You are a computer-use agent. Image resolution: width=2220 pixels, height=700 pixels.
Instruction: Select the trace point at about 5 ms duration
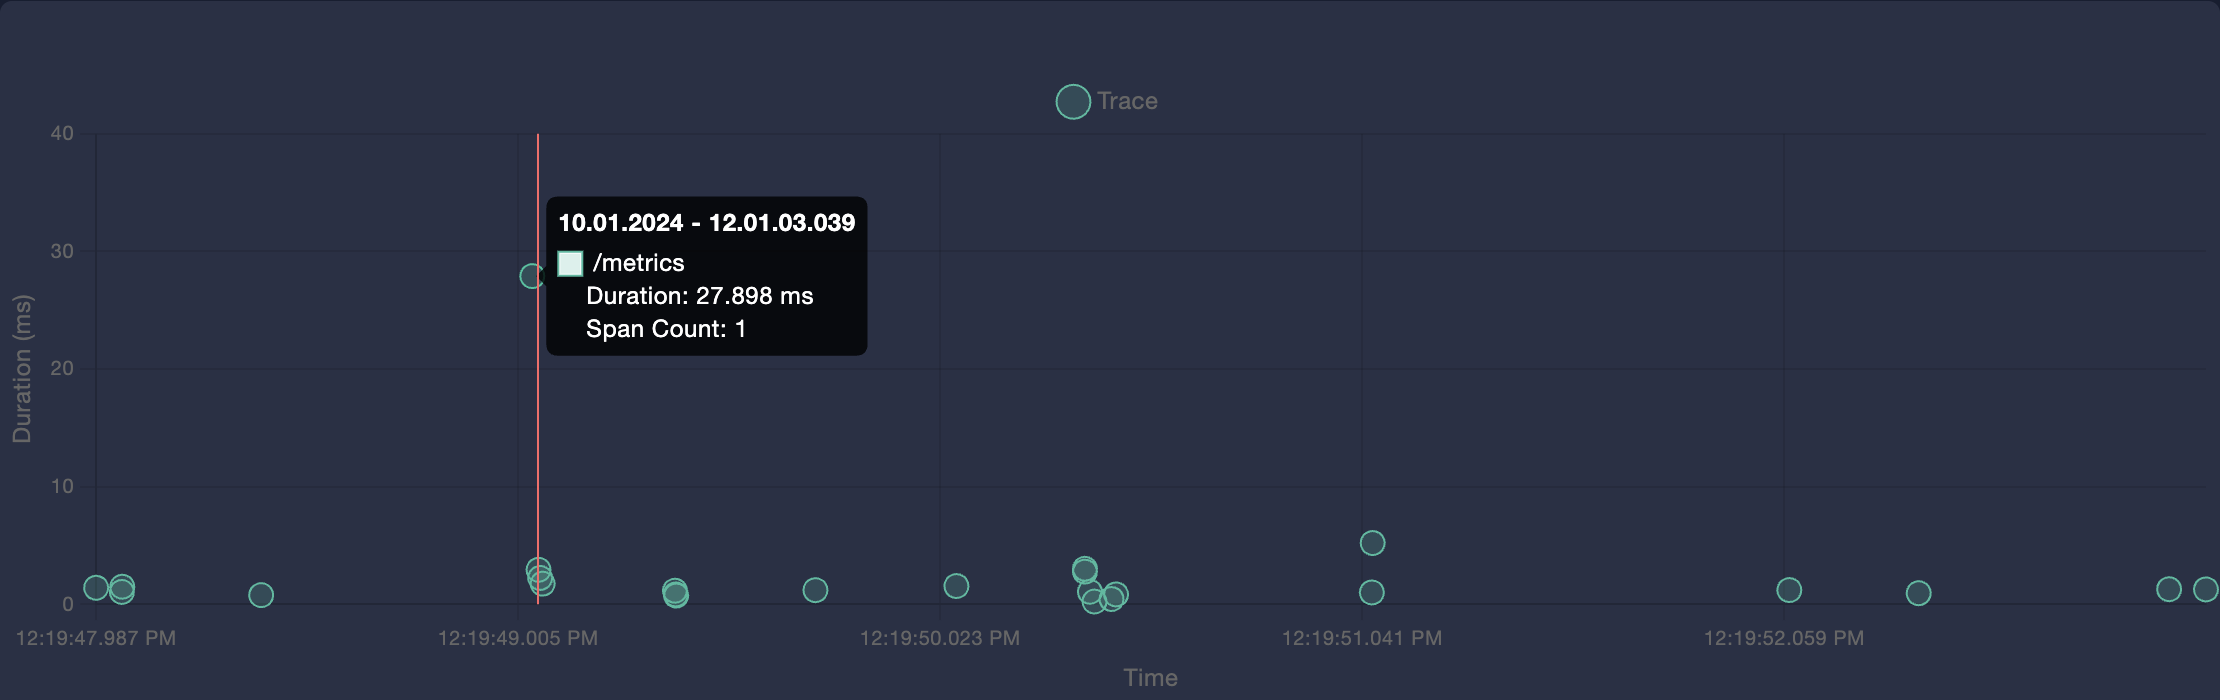[1372, 543]
